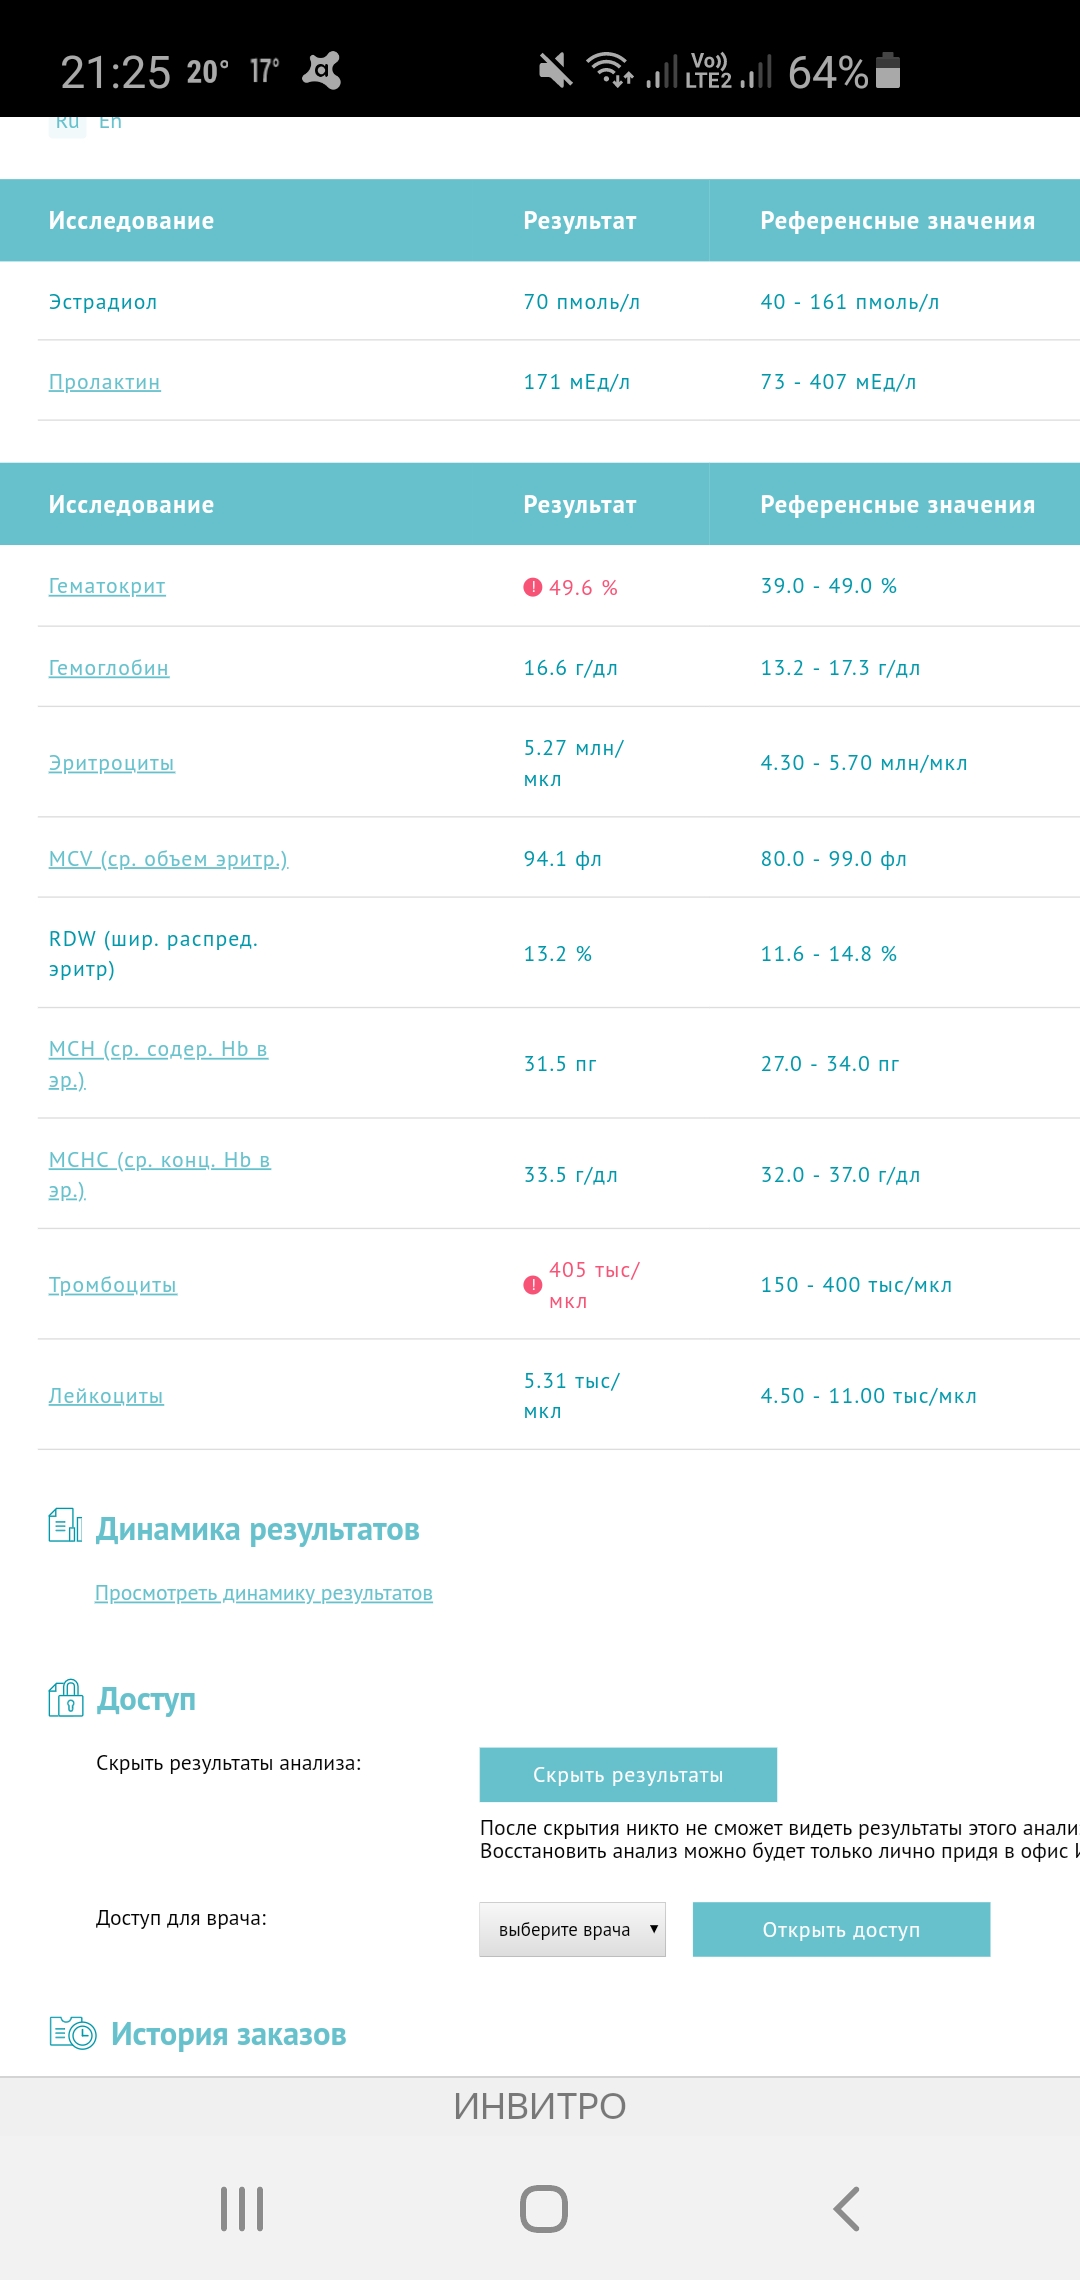This screenshot has width=1080, height=2280.
Task: Tap the red alert icon beside Гематокрит result
Action: [532, 587]
